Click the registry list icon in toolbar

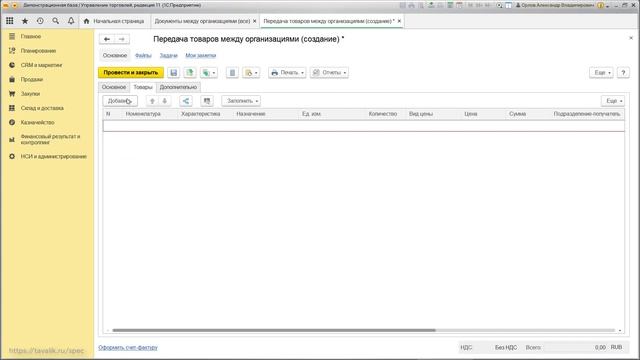232,73
